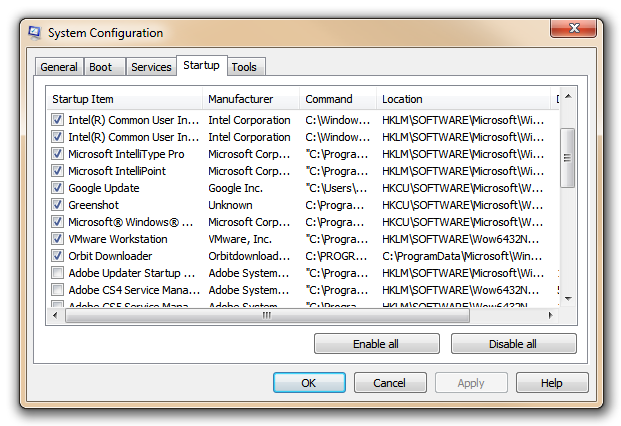Switch to the Services tab

coord(151,67)
